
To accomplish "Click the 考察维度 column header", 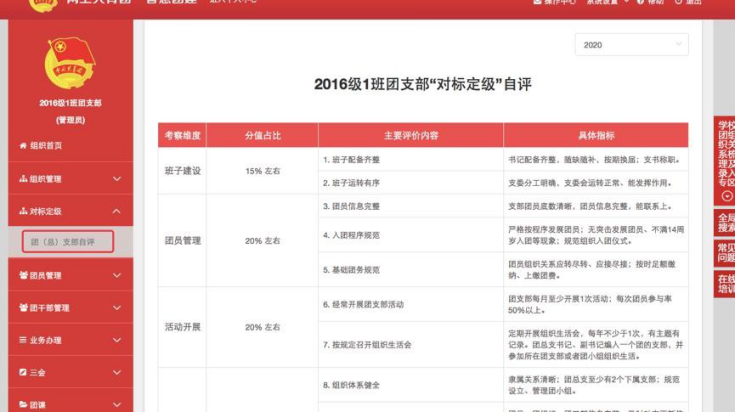I will tap(182, 136).
